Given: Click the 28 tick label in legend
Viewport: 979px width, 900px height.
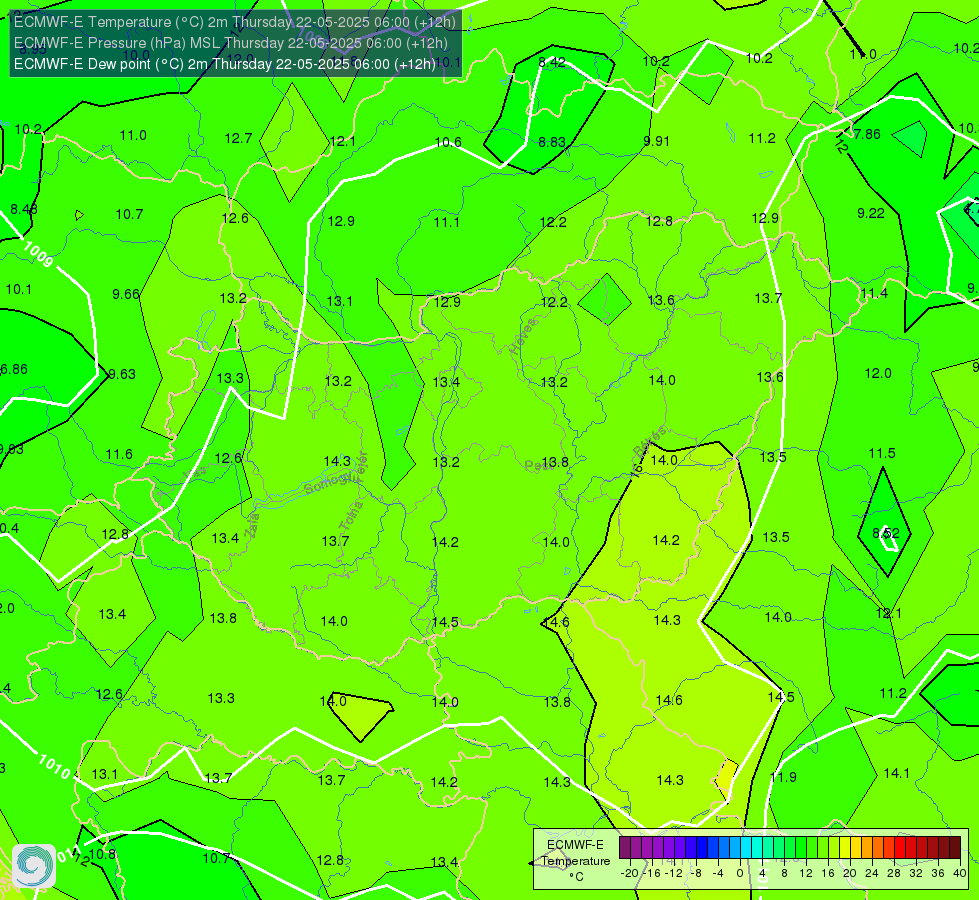Looking at the screenshot, I should click(893, 873).
